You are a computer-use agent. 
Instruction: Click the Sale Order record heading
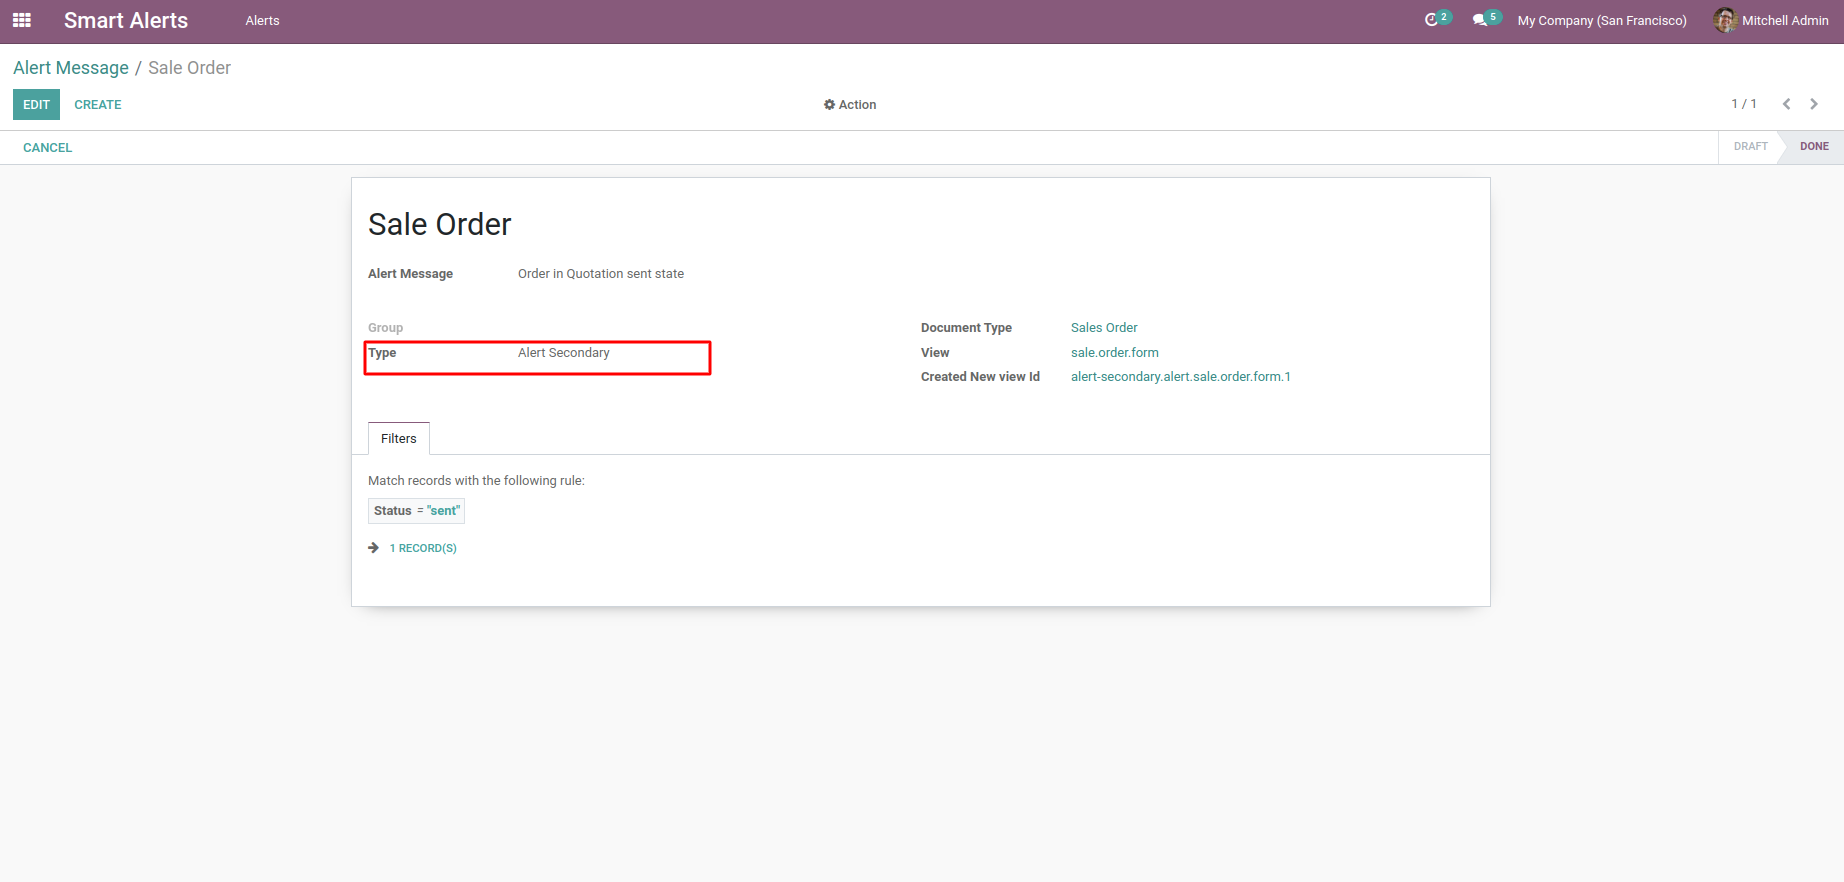440,224
